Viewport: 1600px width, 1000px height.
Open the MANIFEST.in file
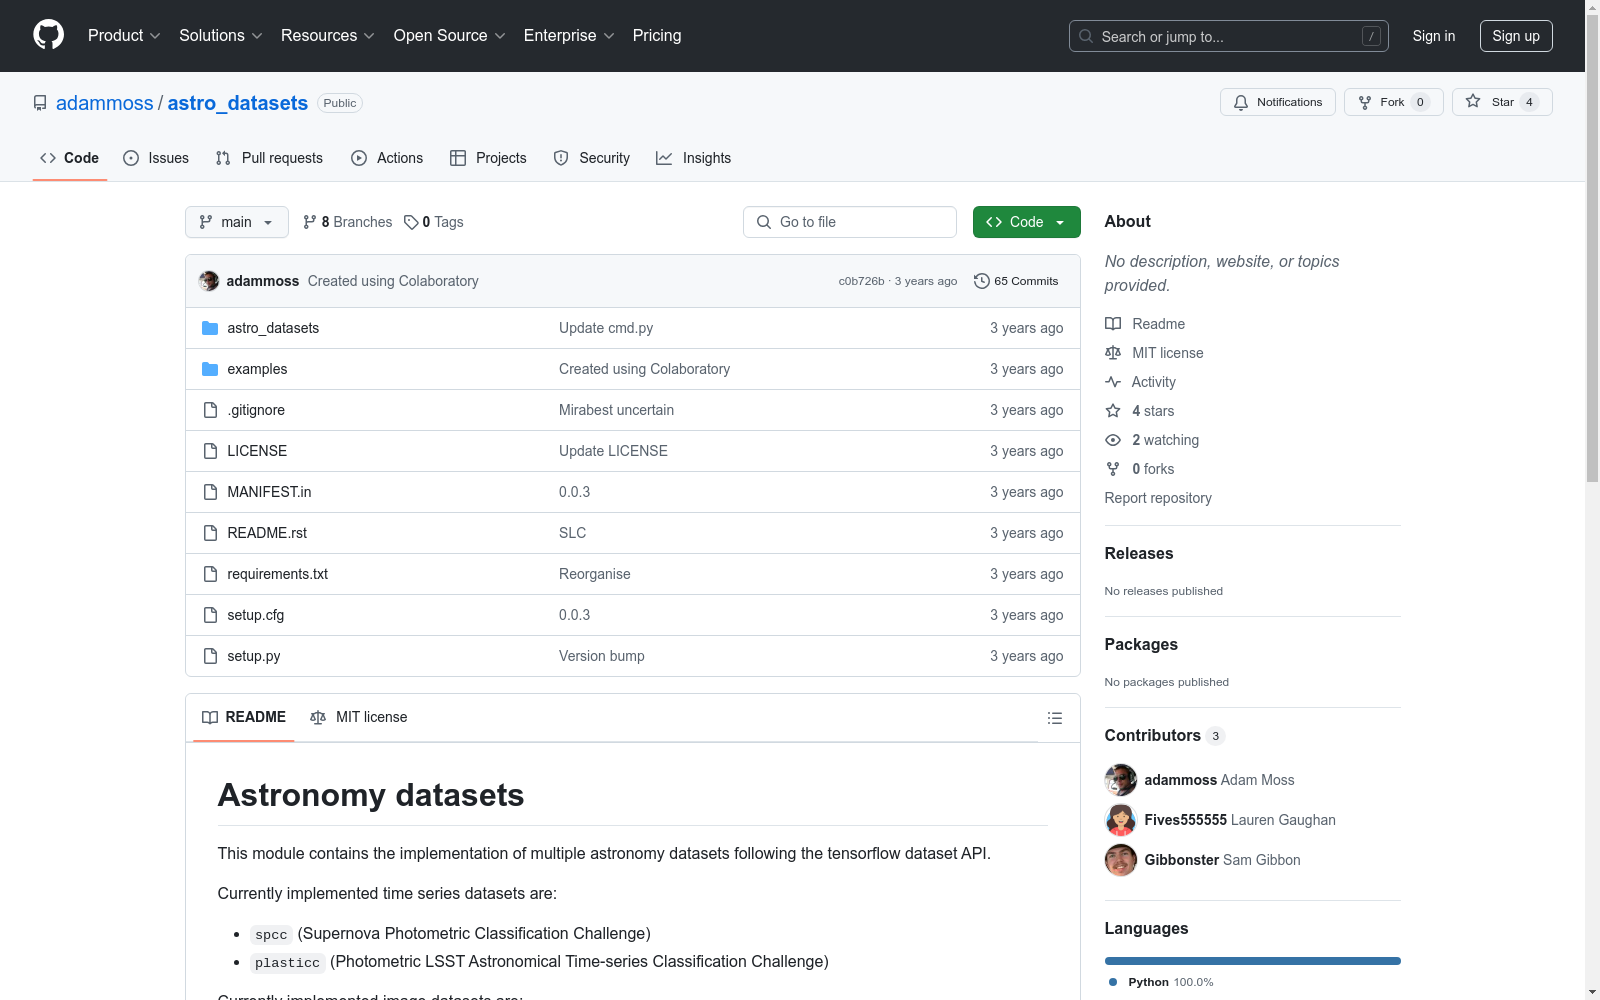[x=269, y=492]
